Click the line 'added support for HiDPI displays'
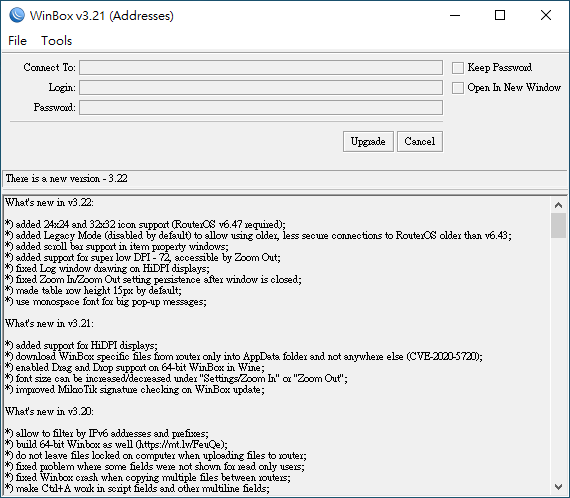 pyautogui.click(x=81, y=345)
